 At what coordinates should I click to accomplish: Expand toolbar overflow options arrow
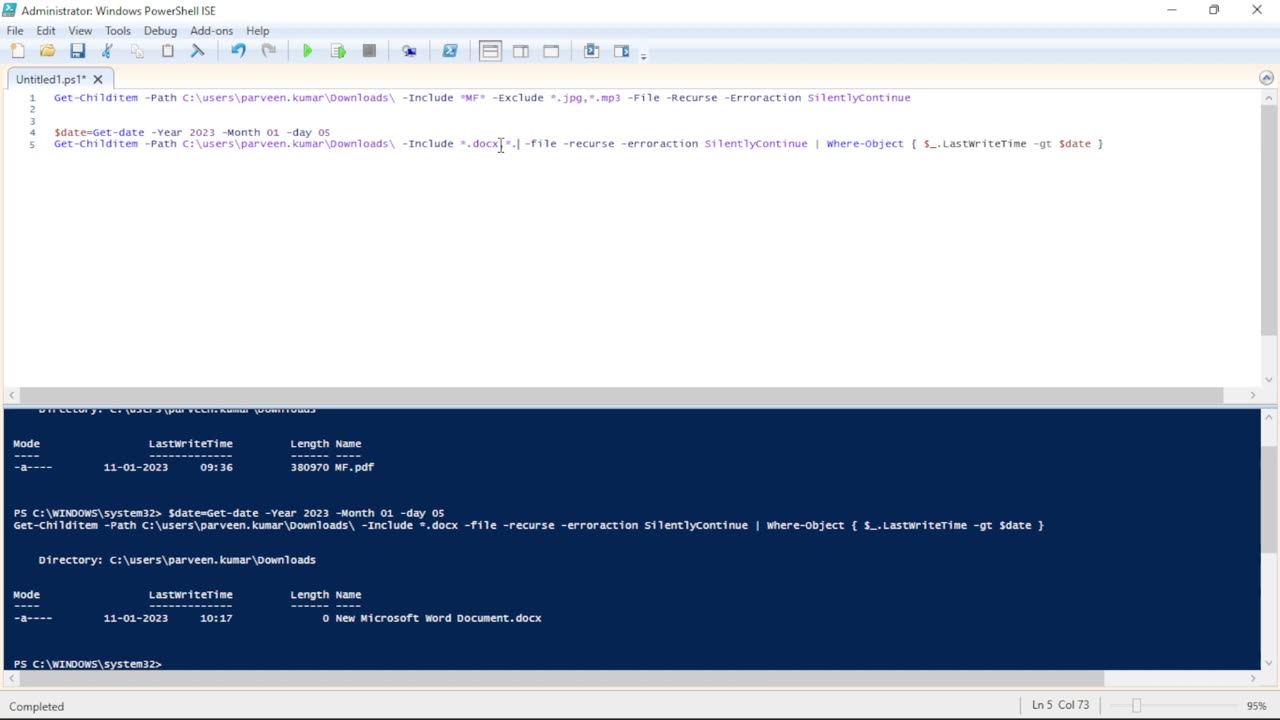(x=643, y=55)
